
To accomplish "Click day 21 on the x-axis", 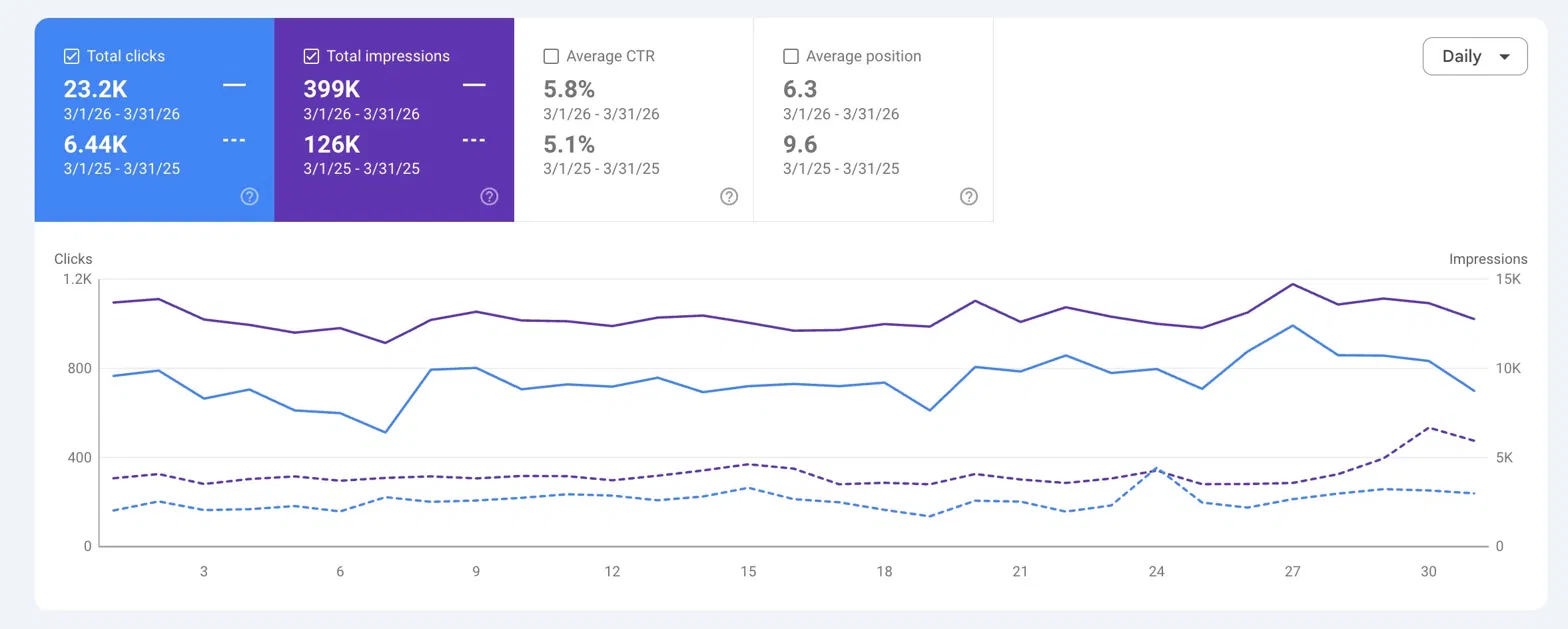I will tap(1020, 572).
